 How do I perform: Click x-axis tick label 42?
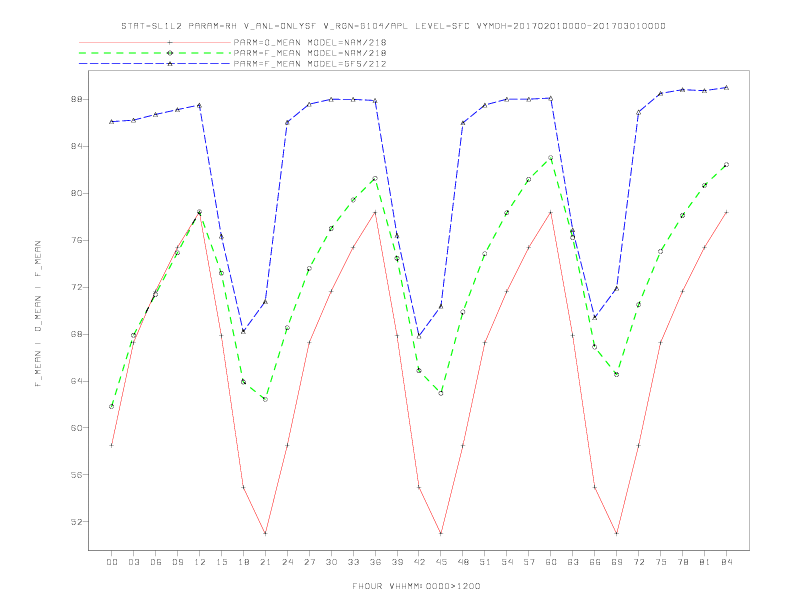(419, 562)
